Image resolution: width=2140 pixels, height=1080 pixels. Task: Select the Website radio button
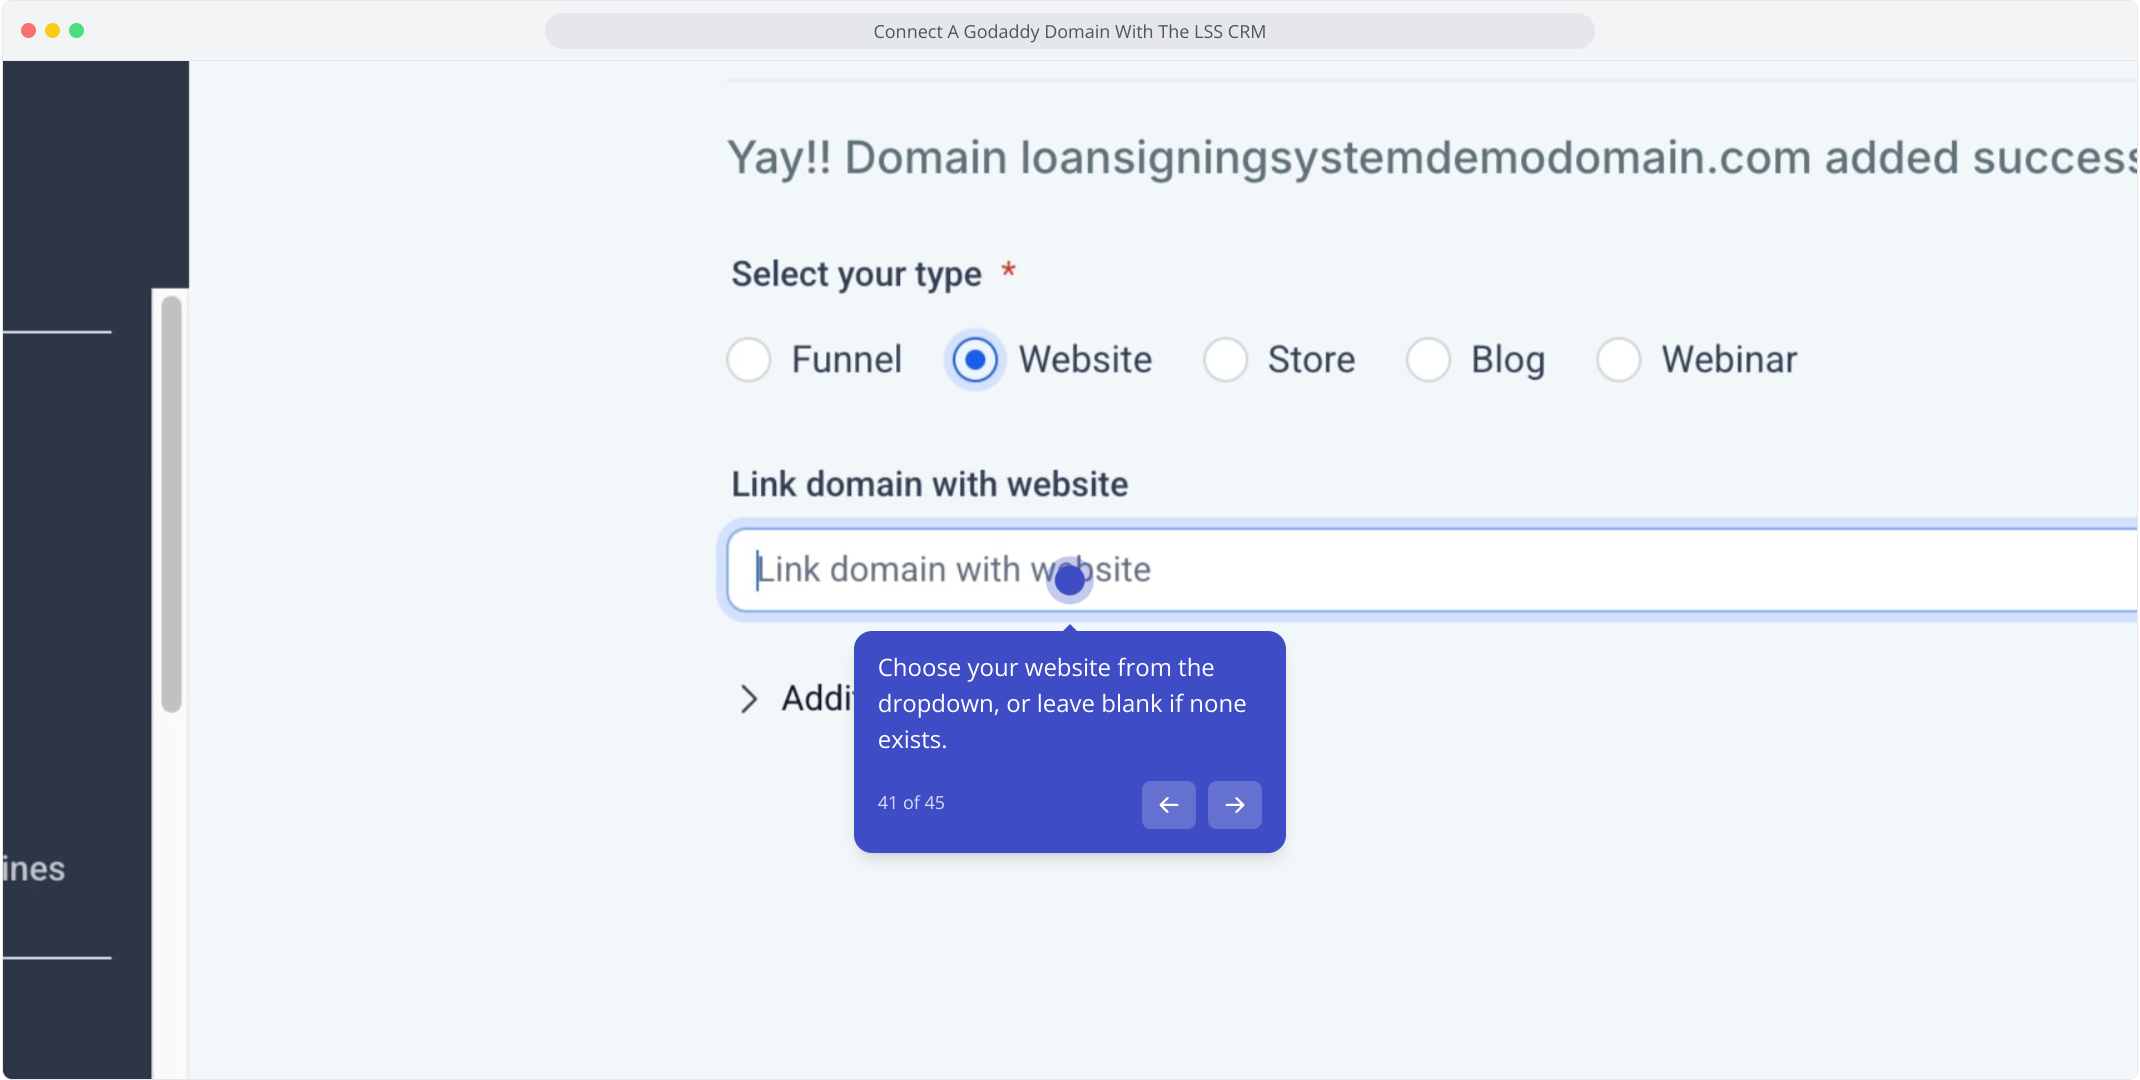coord(975,360)
